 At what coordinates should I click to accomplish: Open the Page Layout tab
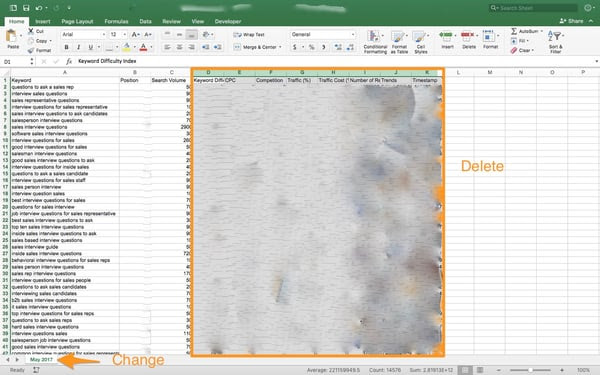[77, 21]
